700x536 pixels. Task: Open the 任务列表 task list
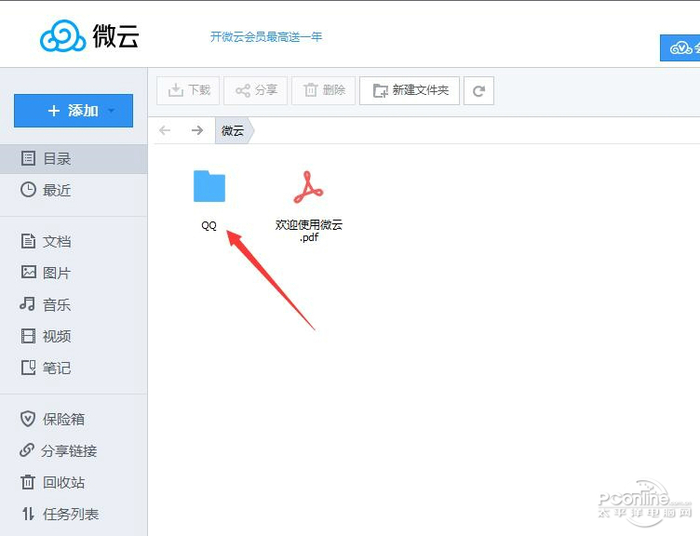point(74,514)
